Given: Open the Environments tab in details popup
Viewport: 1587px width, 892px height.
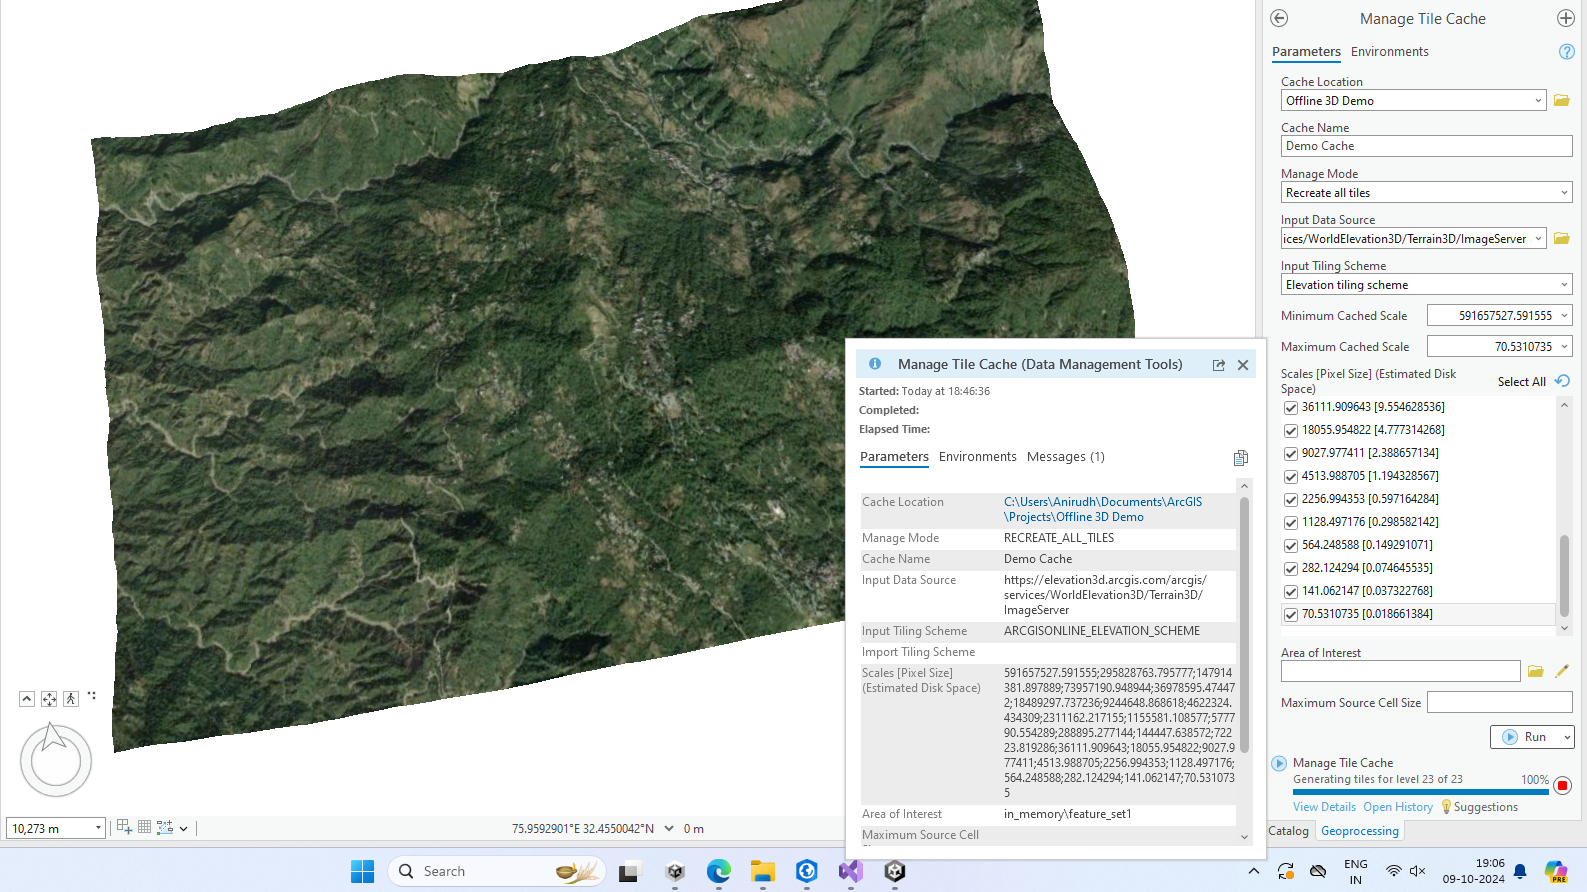Looking at the screenshot, I should tap(978, 457).
